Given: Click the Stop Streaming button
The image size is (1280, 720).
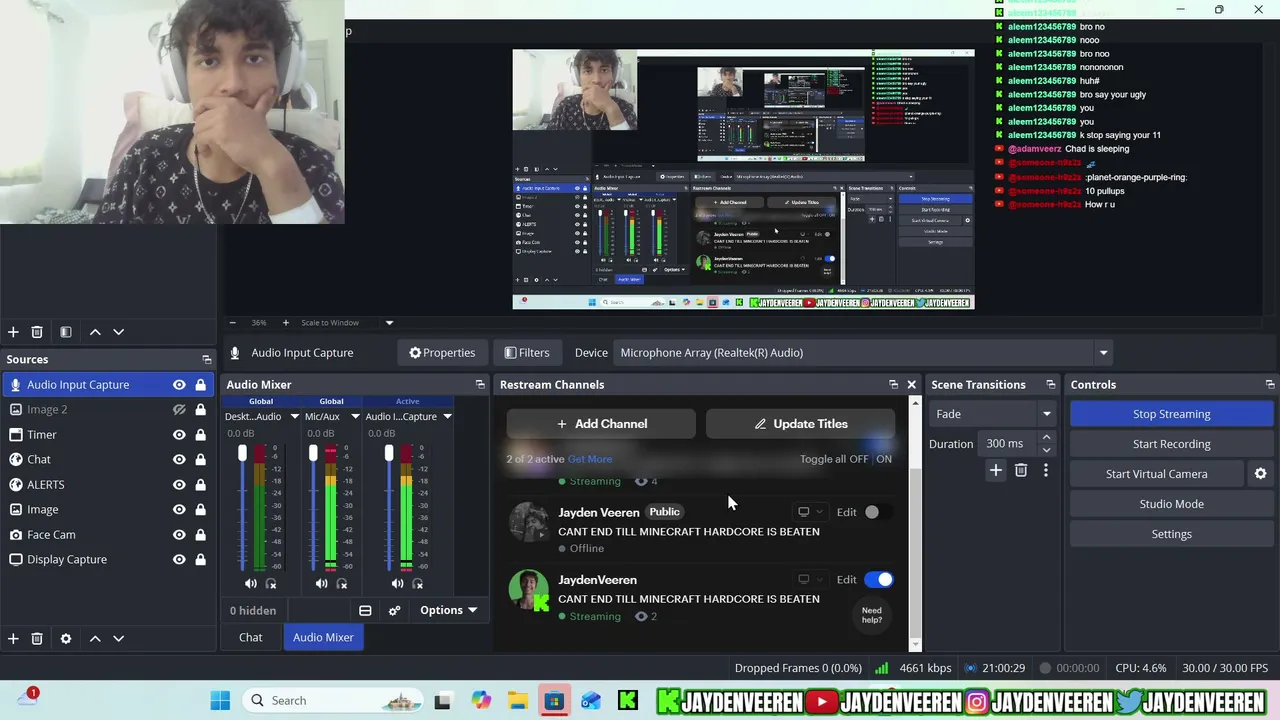Looking at the screenshot, I should [1171, 414].
